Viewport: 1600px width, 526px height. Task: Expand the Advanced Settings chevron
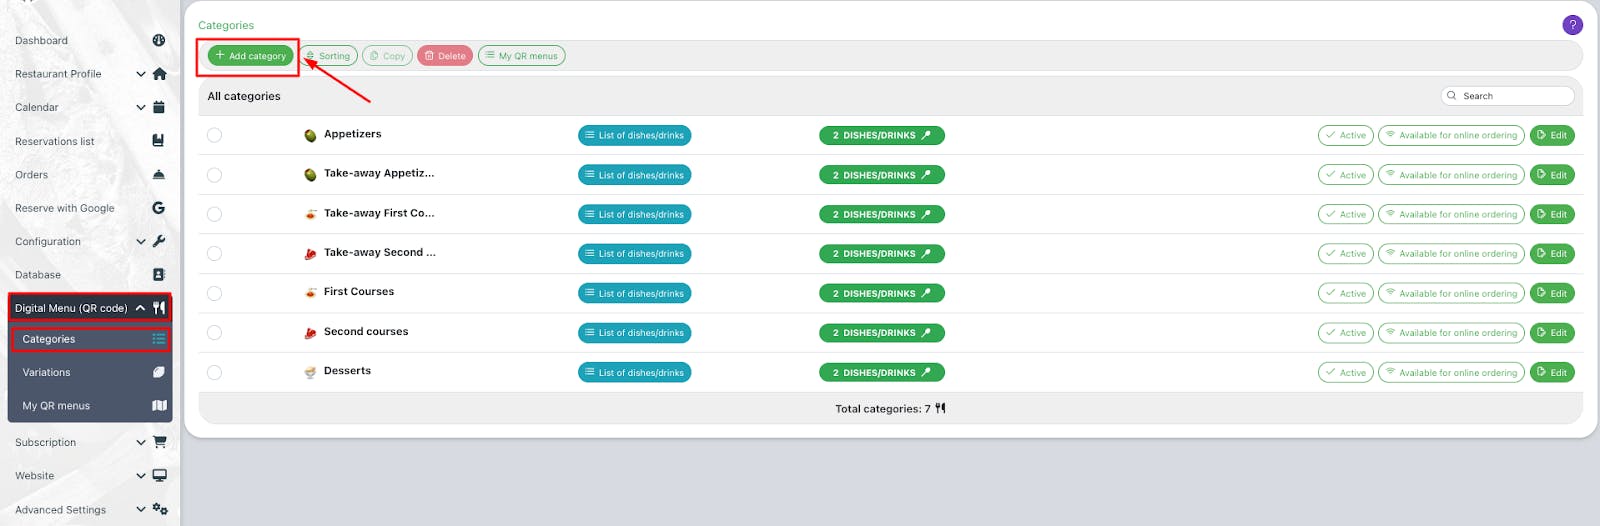click(x=141, y=510)
